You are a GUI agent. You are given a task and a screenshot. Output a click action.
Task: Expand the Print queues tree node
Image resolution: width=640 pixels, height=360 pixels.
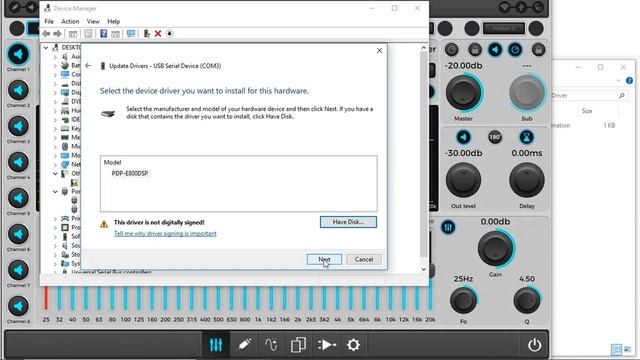[x=55, y=219]
